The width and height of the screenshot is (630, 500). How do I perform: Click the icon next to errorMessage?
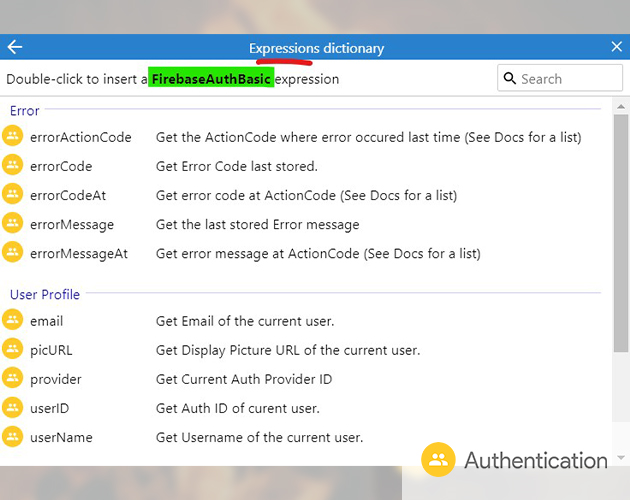[13, 224]
